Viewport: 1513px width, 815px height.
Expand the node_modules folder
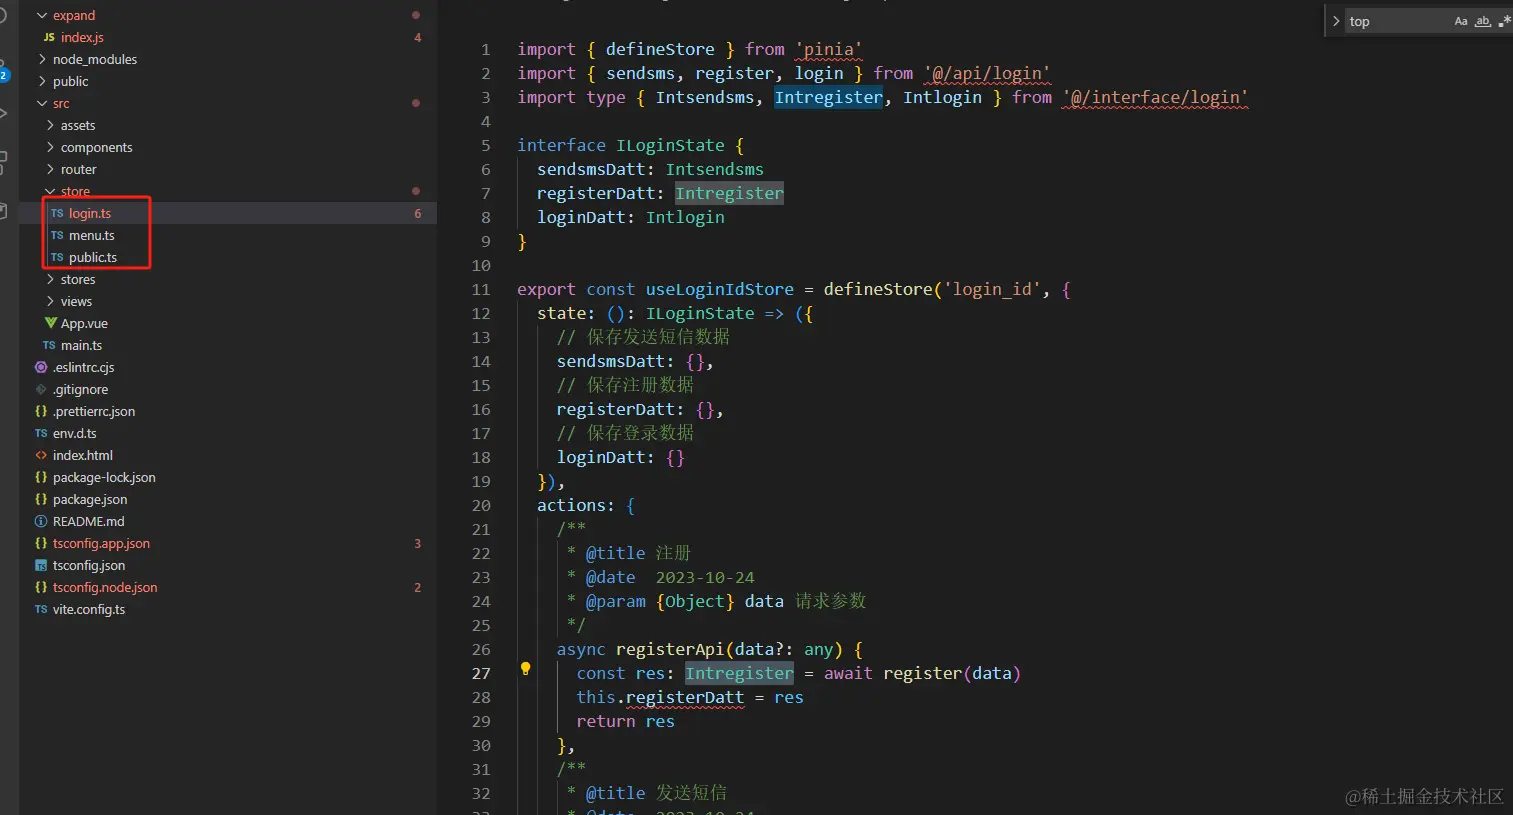click(42, 59)
